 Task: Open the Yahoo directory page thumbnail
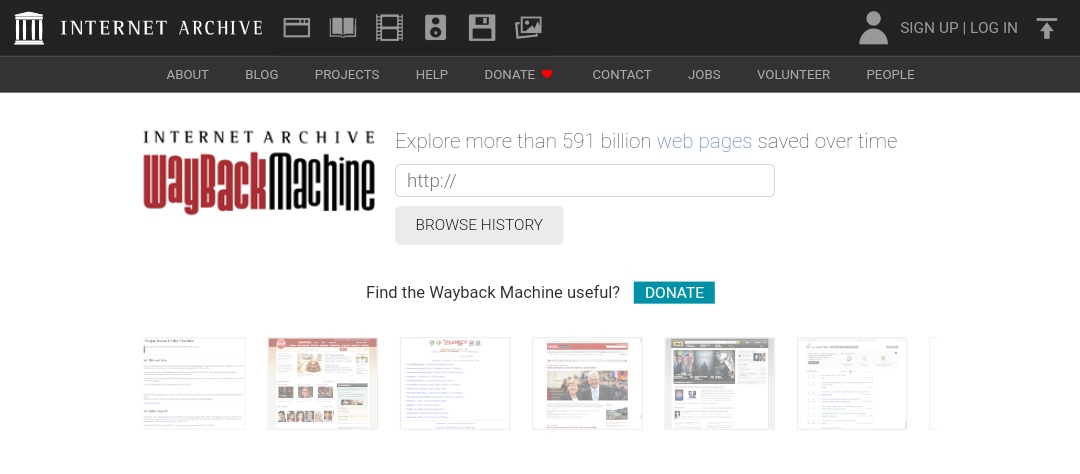[455, 384]
